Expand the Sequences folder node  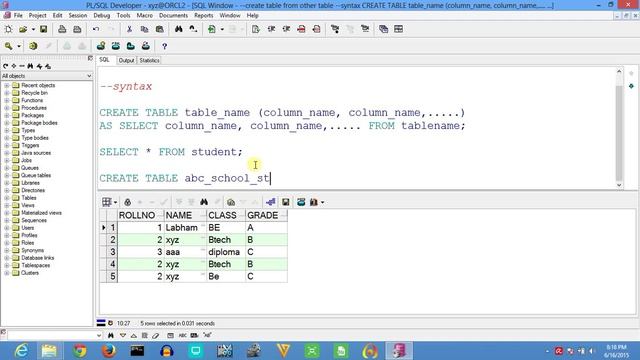[x=7, y=220]
